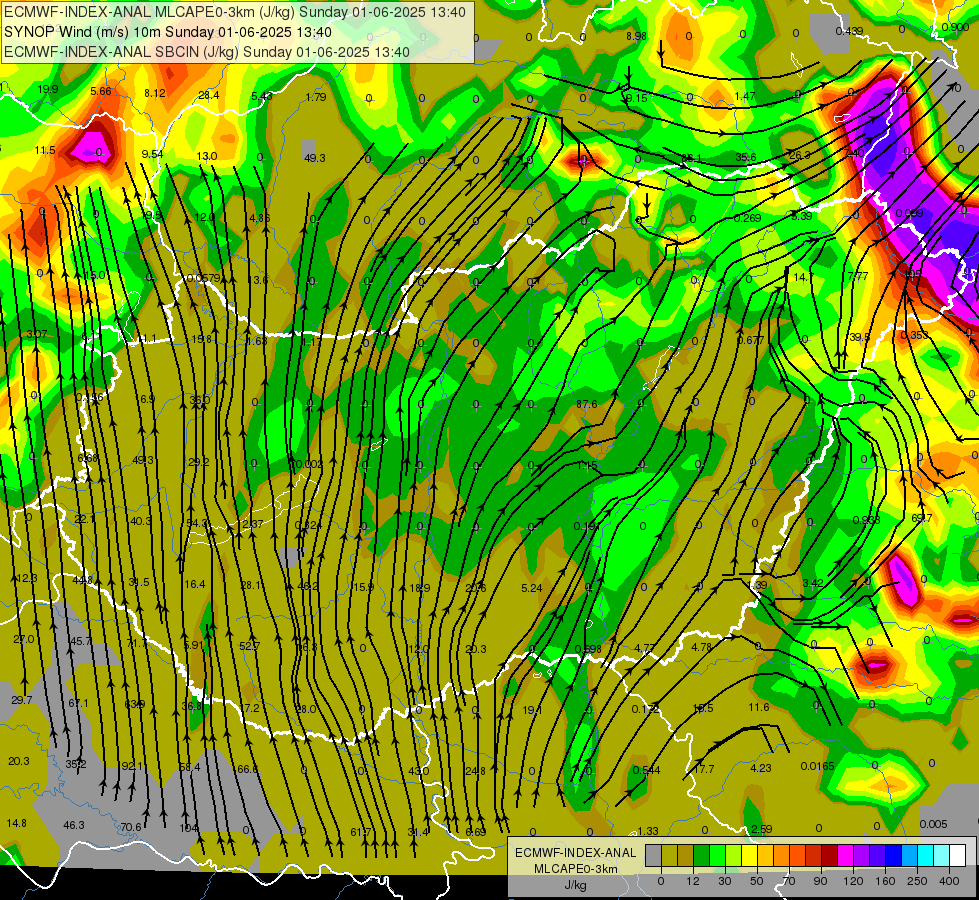The width and height of the screenshot is (979, 900).
Task: Click the map value '0.900'
Action: [955, 27]
